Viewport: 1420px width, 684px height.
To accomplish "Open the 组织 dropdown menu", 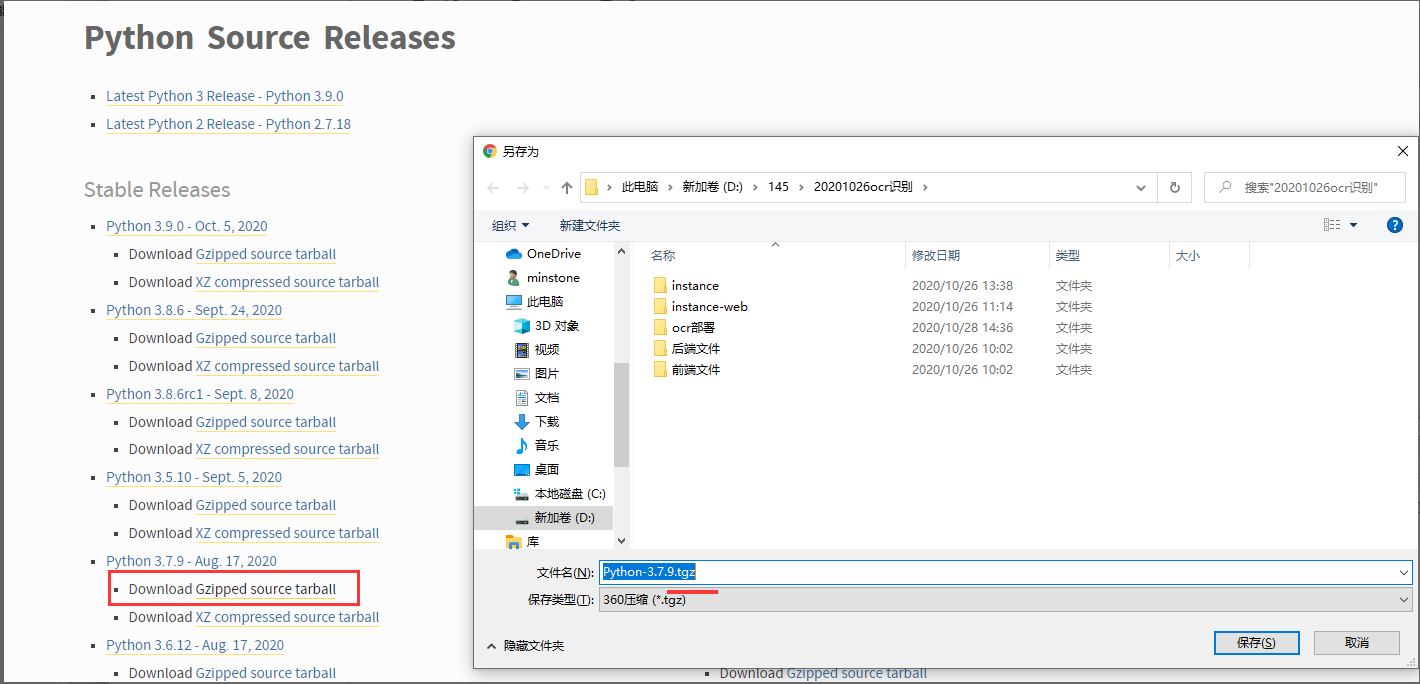I will pos(511,224).
